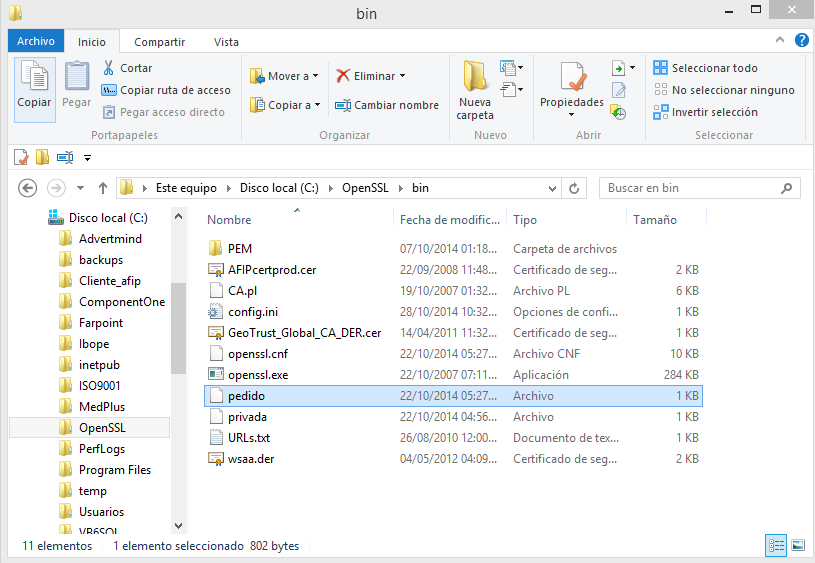The image size is (815, 563).
Task: Click Pegar acceso directo
Action: pos(164,112)
